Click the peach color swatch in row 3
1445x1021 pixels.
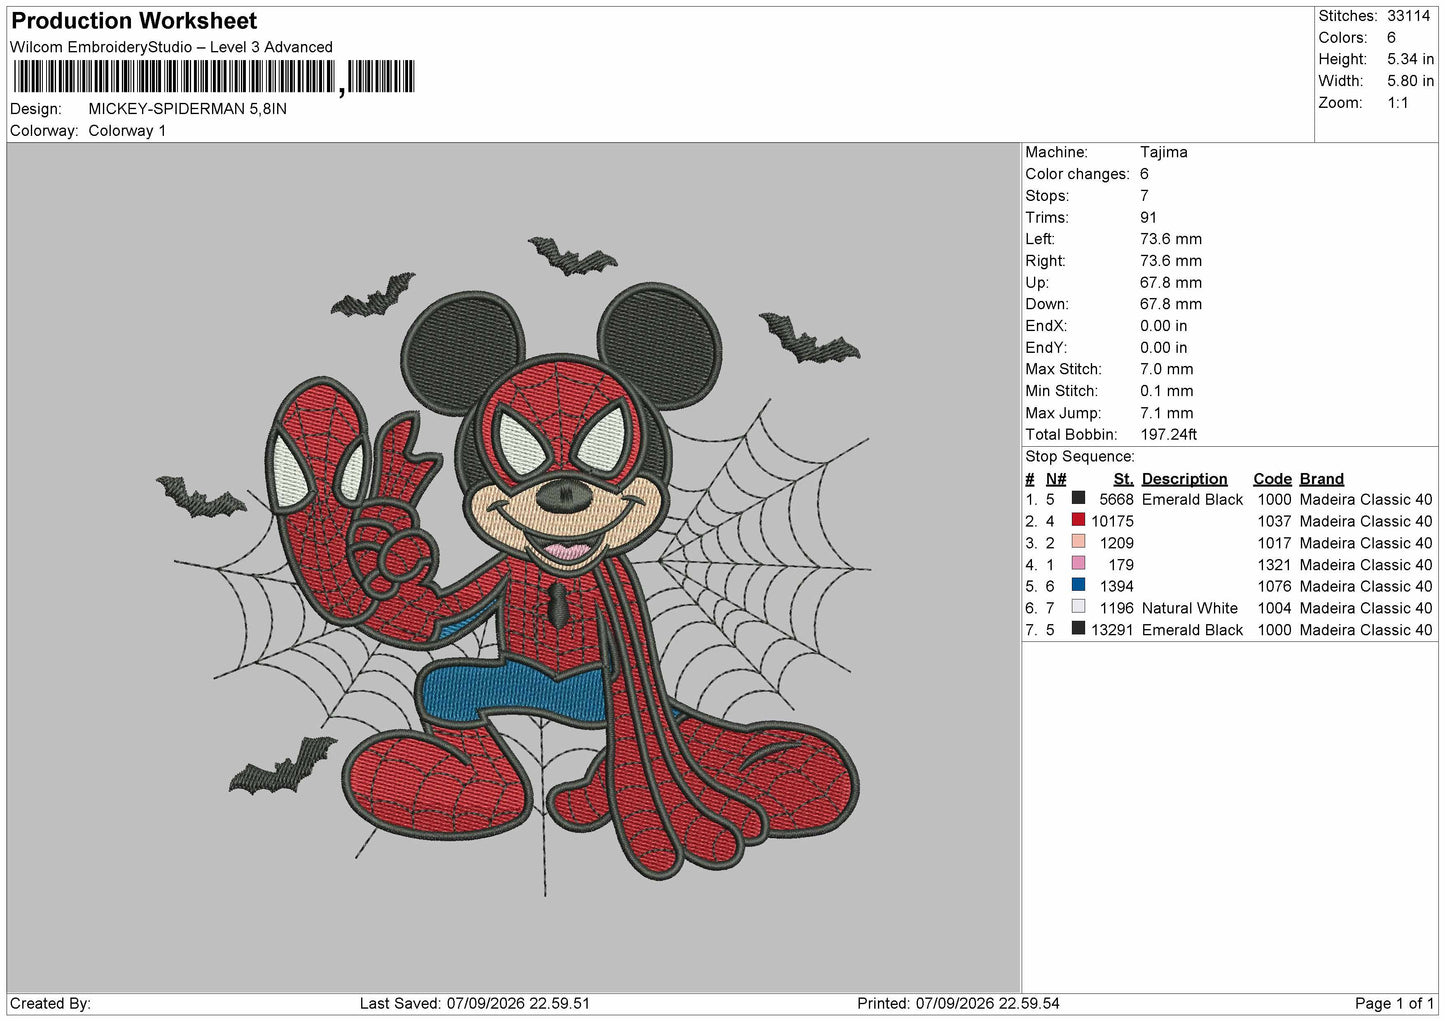tap(1078, 542)
